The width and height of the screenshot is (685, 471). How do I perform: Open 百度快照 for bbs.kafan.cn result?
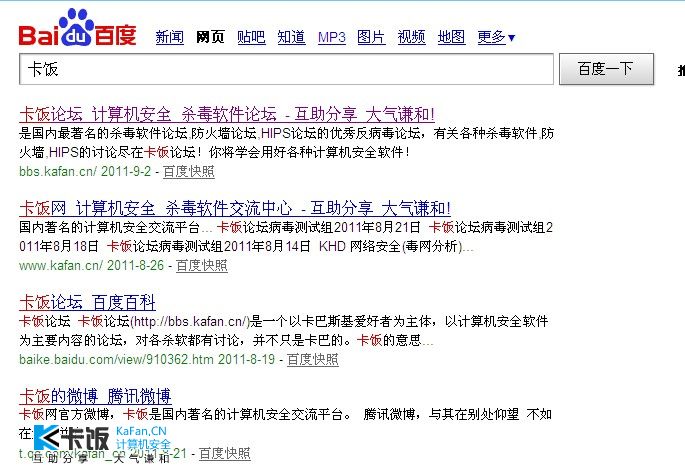click(x=189, y=171)
